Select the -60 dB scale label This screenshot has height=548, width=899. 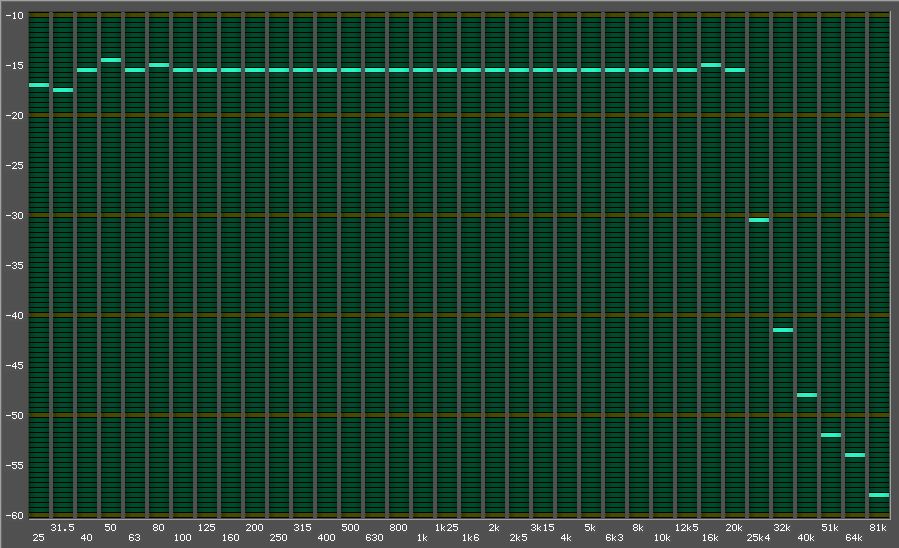[x=14, y=515]
